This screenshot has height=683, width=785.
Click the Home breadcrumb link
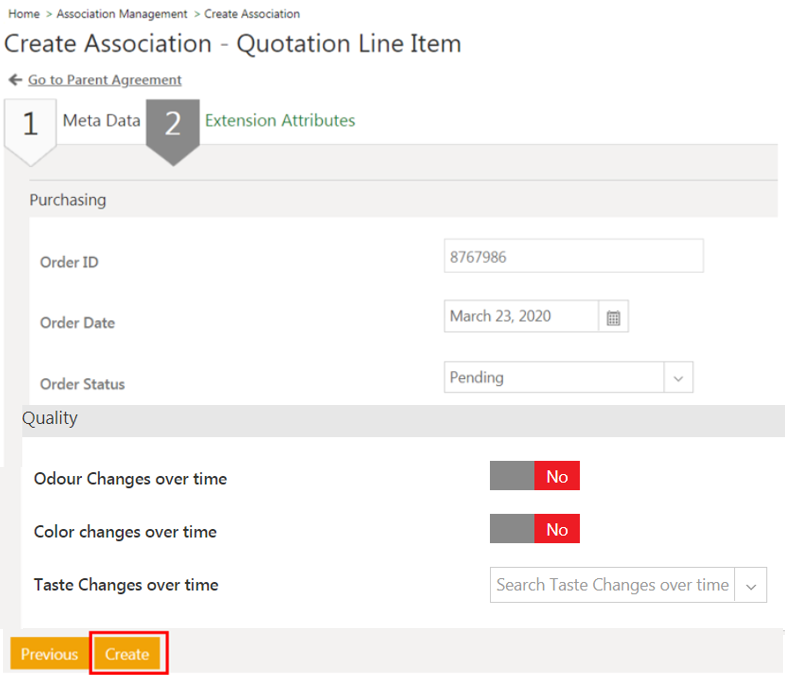click(23, 14)
